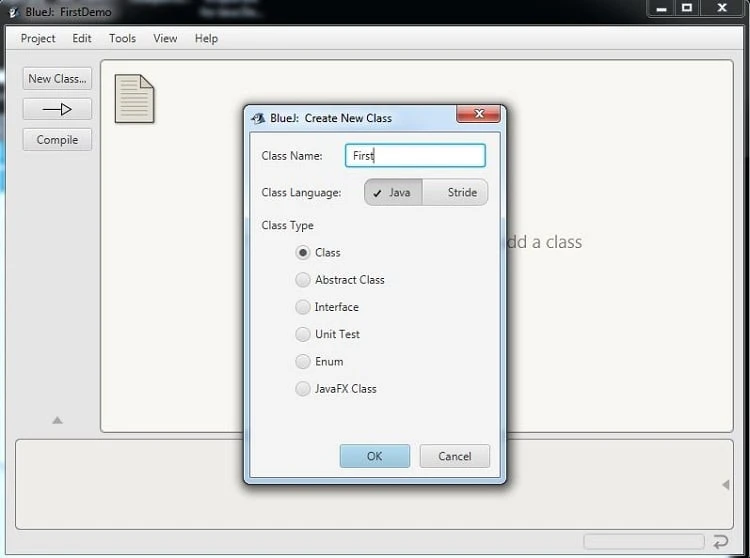Collapse the side pane with the left triangle
The width and height of the screenshot is (750, 558).
[725, 485]
